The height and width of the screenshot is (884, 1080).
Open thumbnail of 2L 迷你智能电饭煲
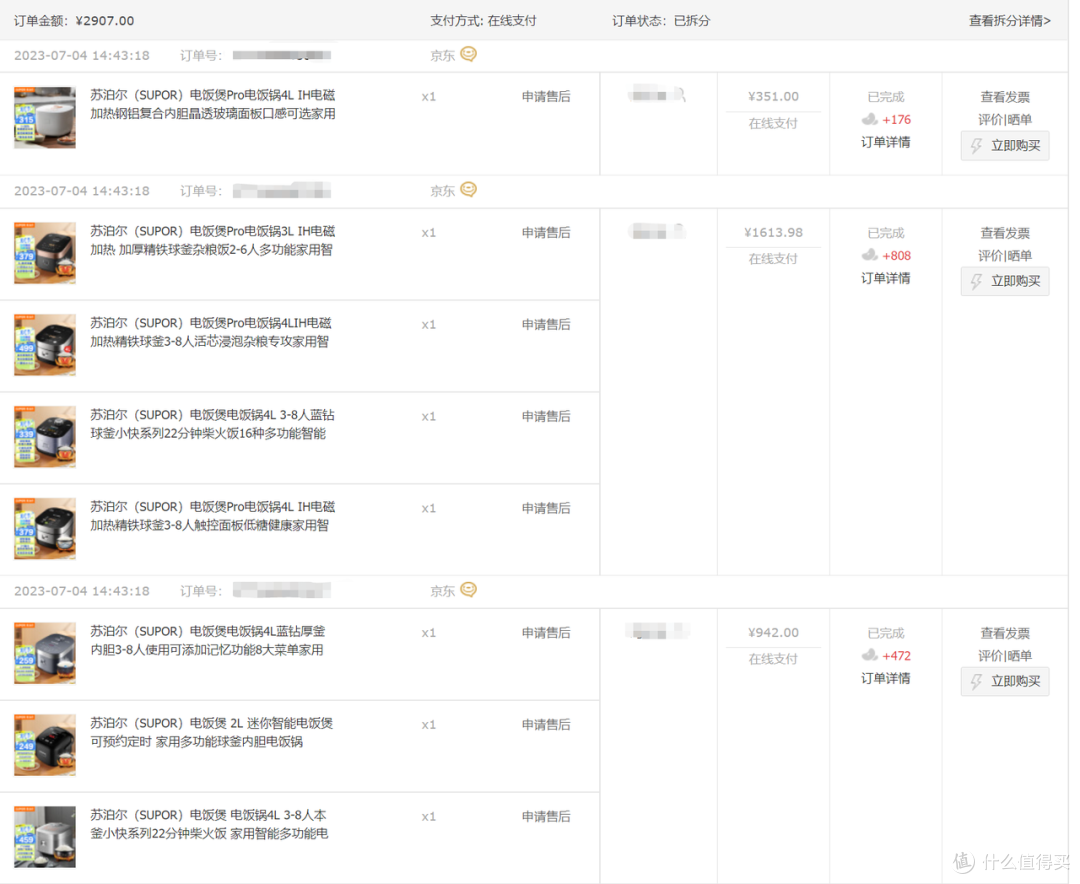point(45,745)
